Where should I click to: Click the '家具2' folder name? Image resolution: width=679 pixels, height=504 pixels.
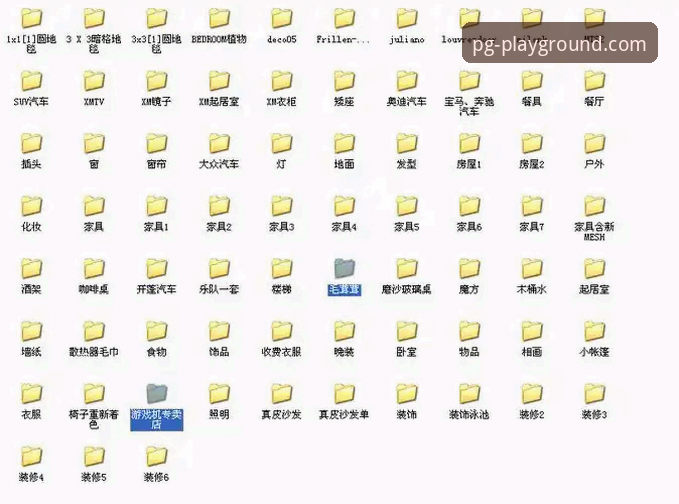[219, 226]
